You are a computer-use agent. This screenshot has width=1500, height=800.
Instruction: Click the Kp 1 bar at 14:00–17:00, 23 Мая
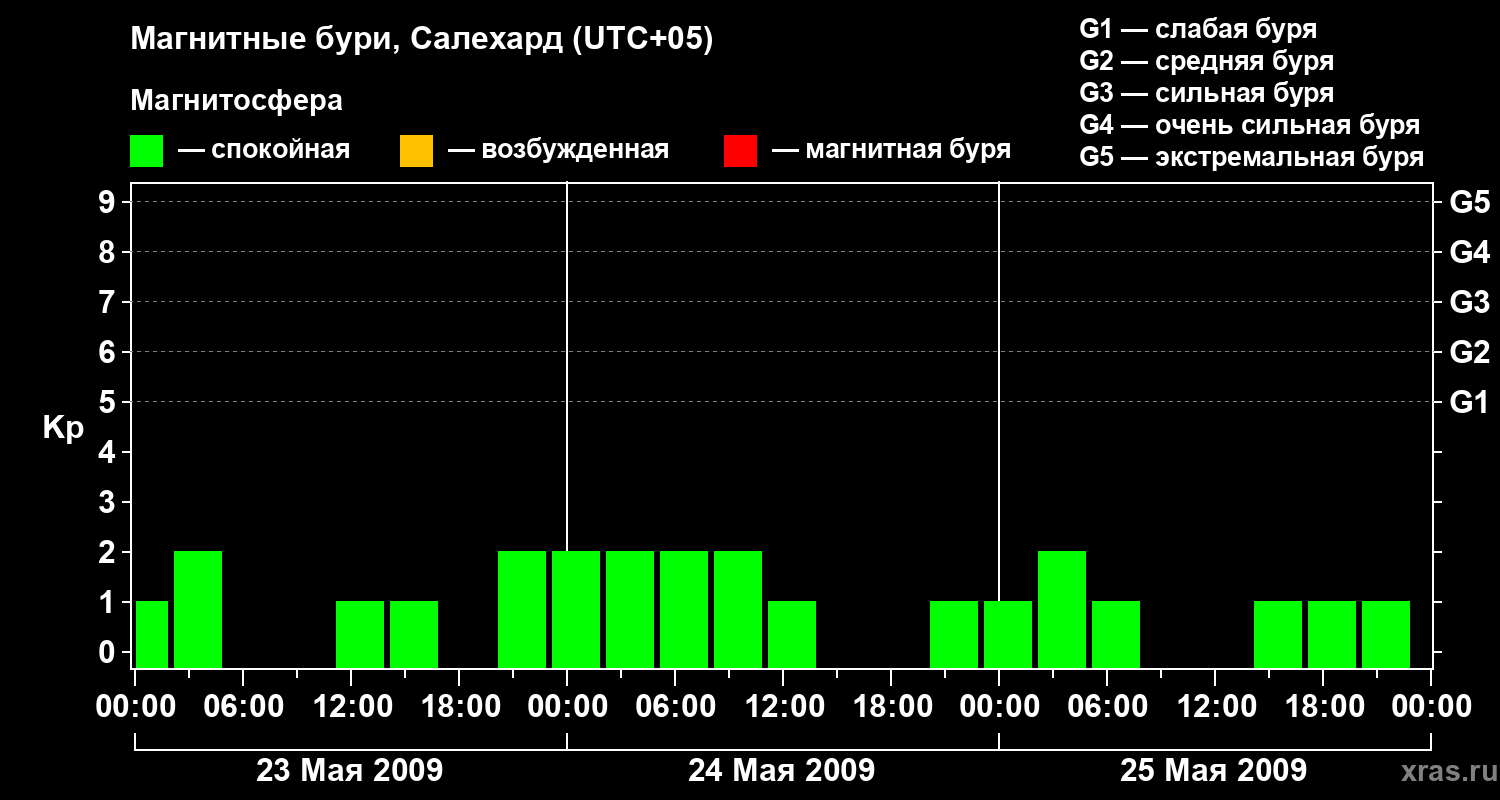(x=414, y=634)
